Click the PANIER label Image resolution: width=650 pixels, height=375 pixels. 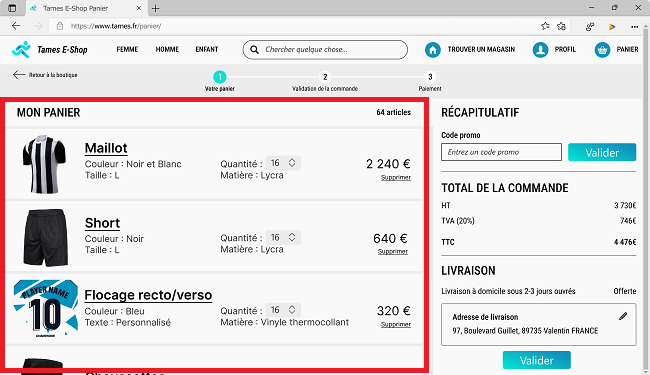tap(627, 49)
